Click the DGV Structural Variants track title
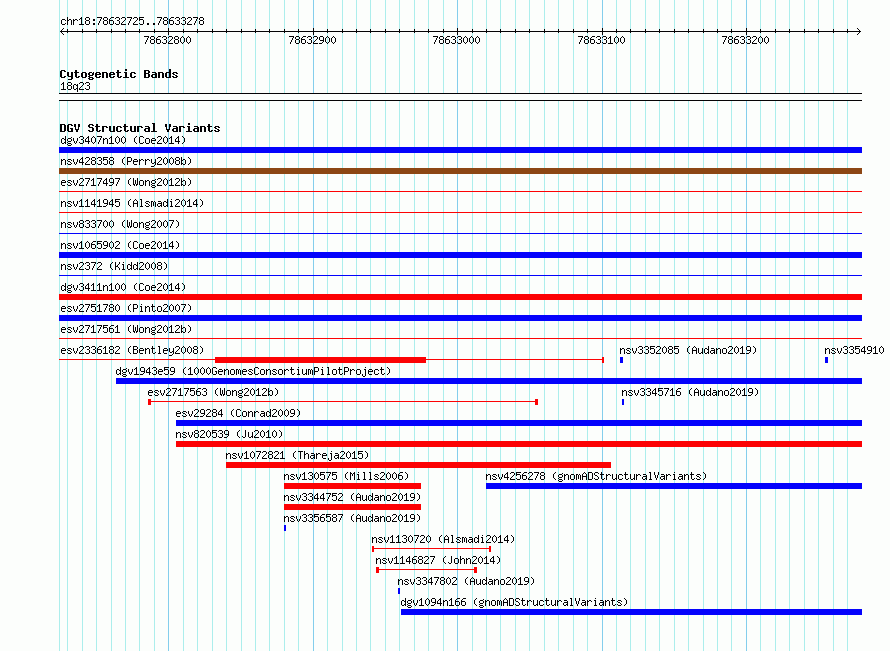The height and width of the screenshot is (651, 890). point(140,128)
